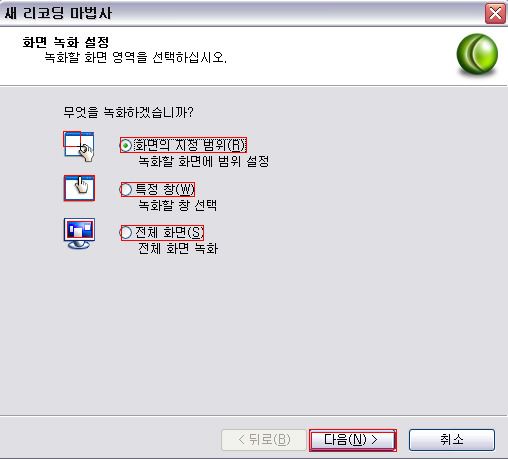Click the 녹화할 화면 영역을 선택하십시오 subtitle

pyautogui.click(x=135, y=58)
